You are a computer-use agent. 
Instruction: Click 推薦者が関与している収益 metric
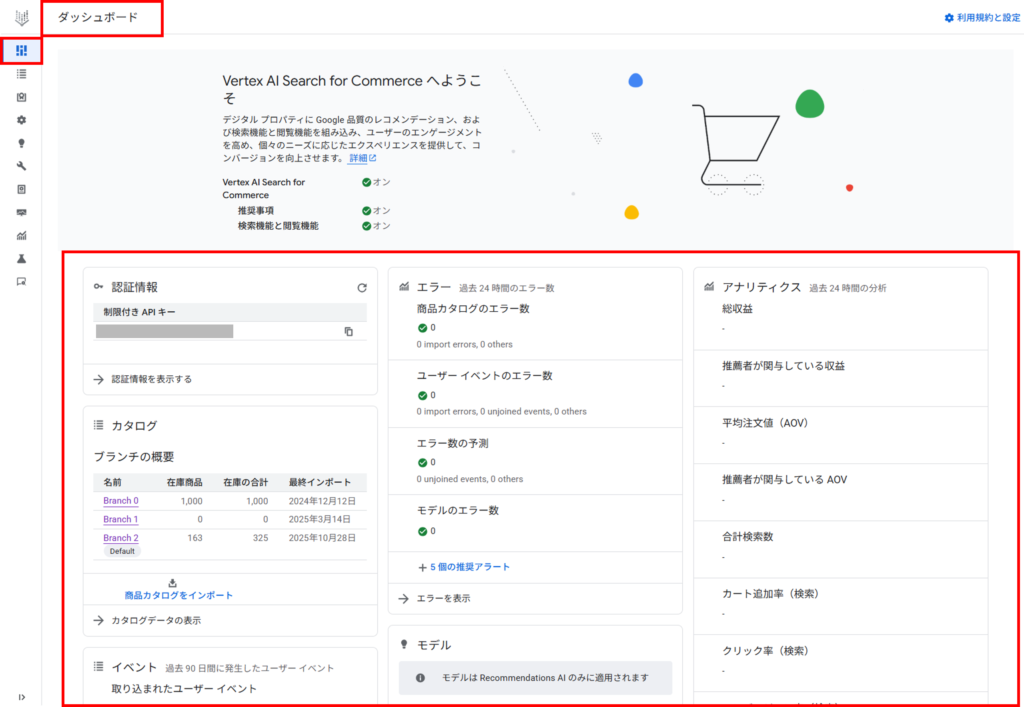[784, 366]
